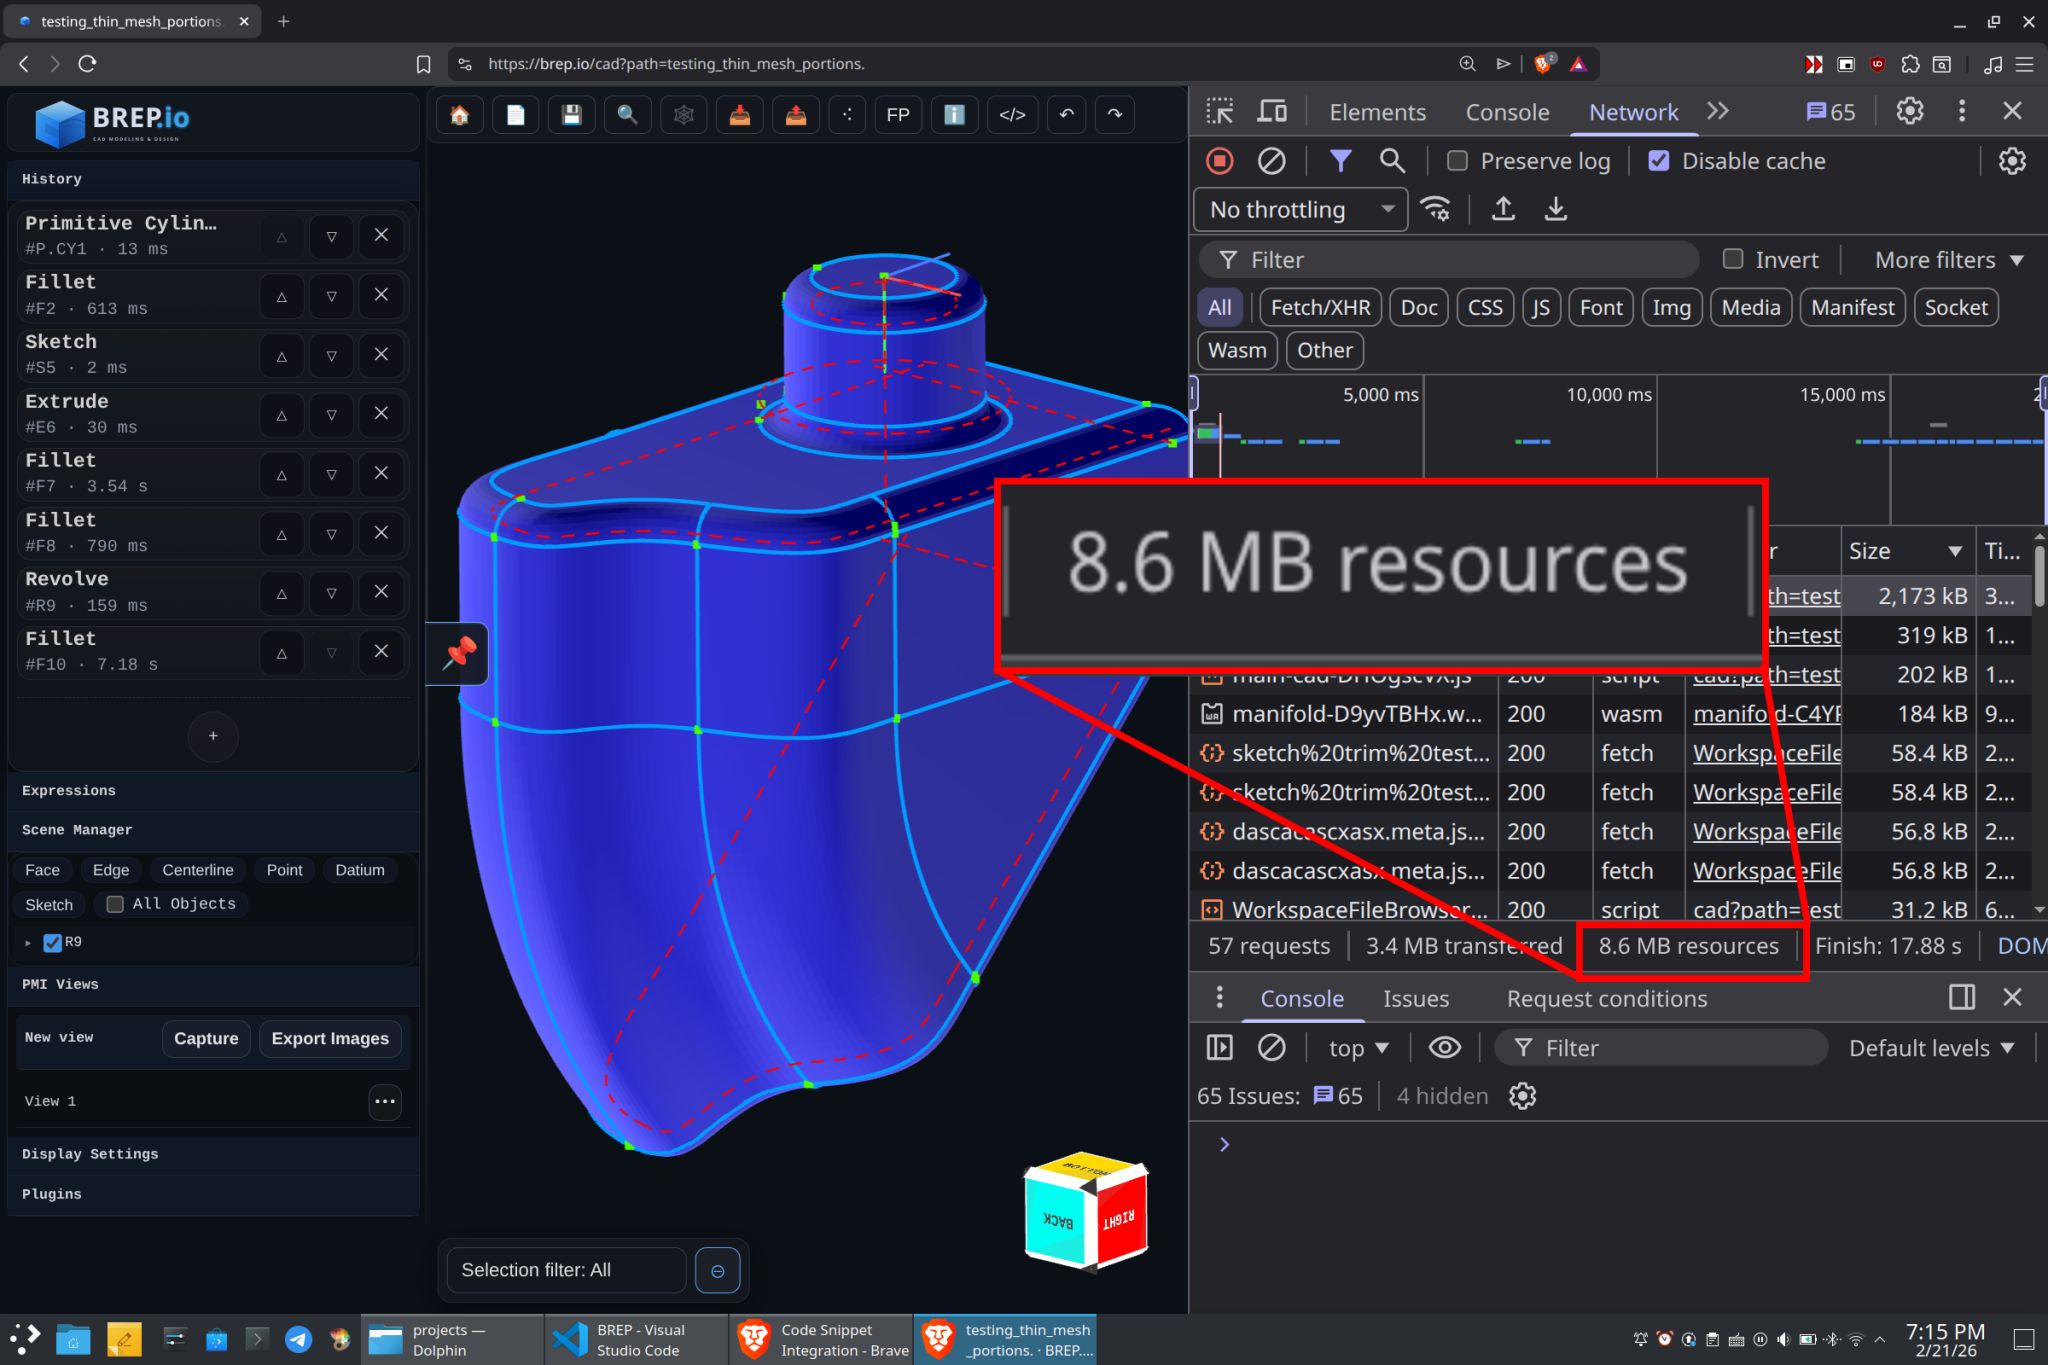
Task: Click the Capture button
Action: (206, 1038)
